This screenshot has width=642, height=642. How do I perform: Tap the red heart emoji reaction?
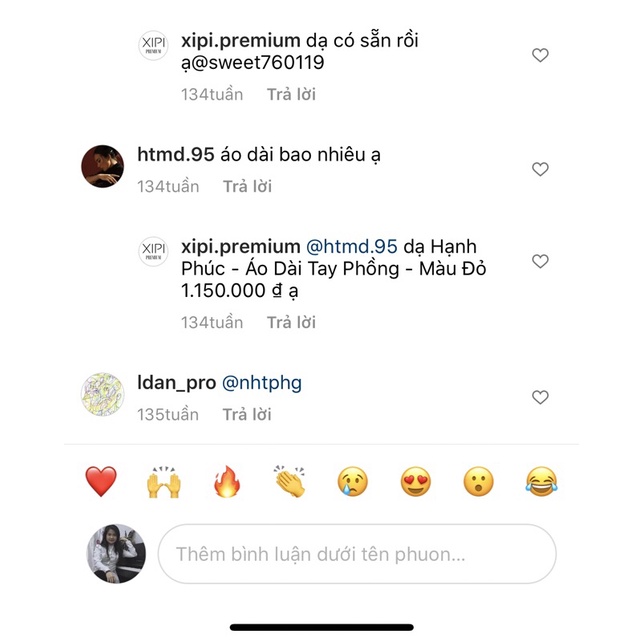tap(101, 482)
